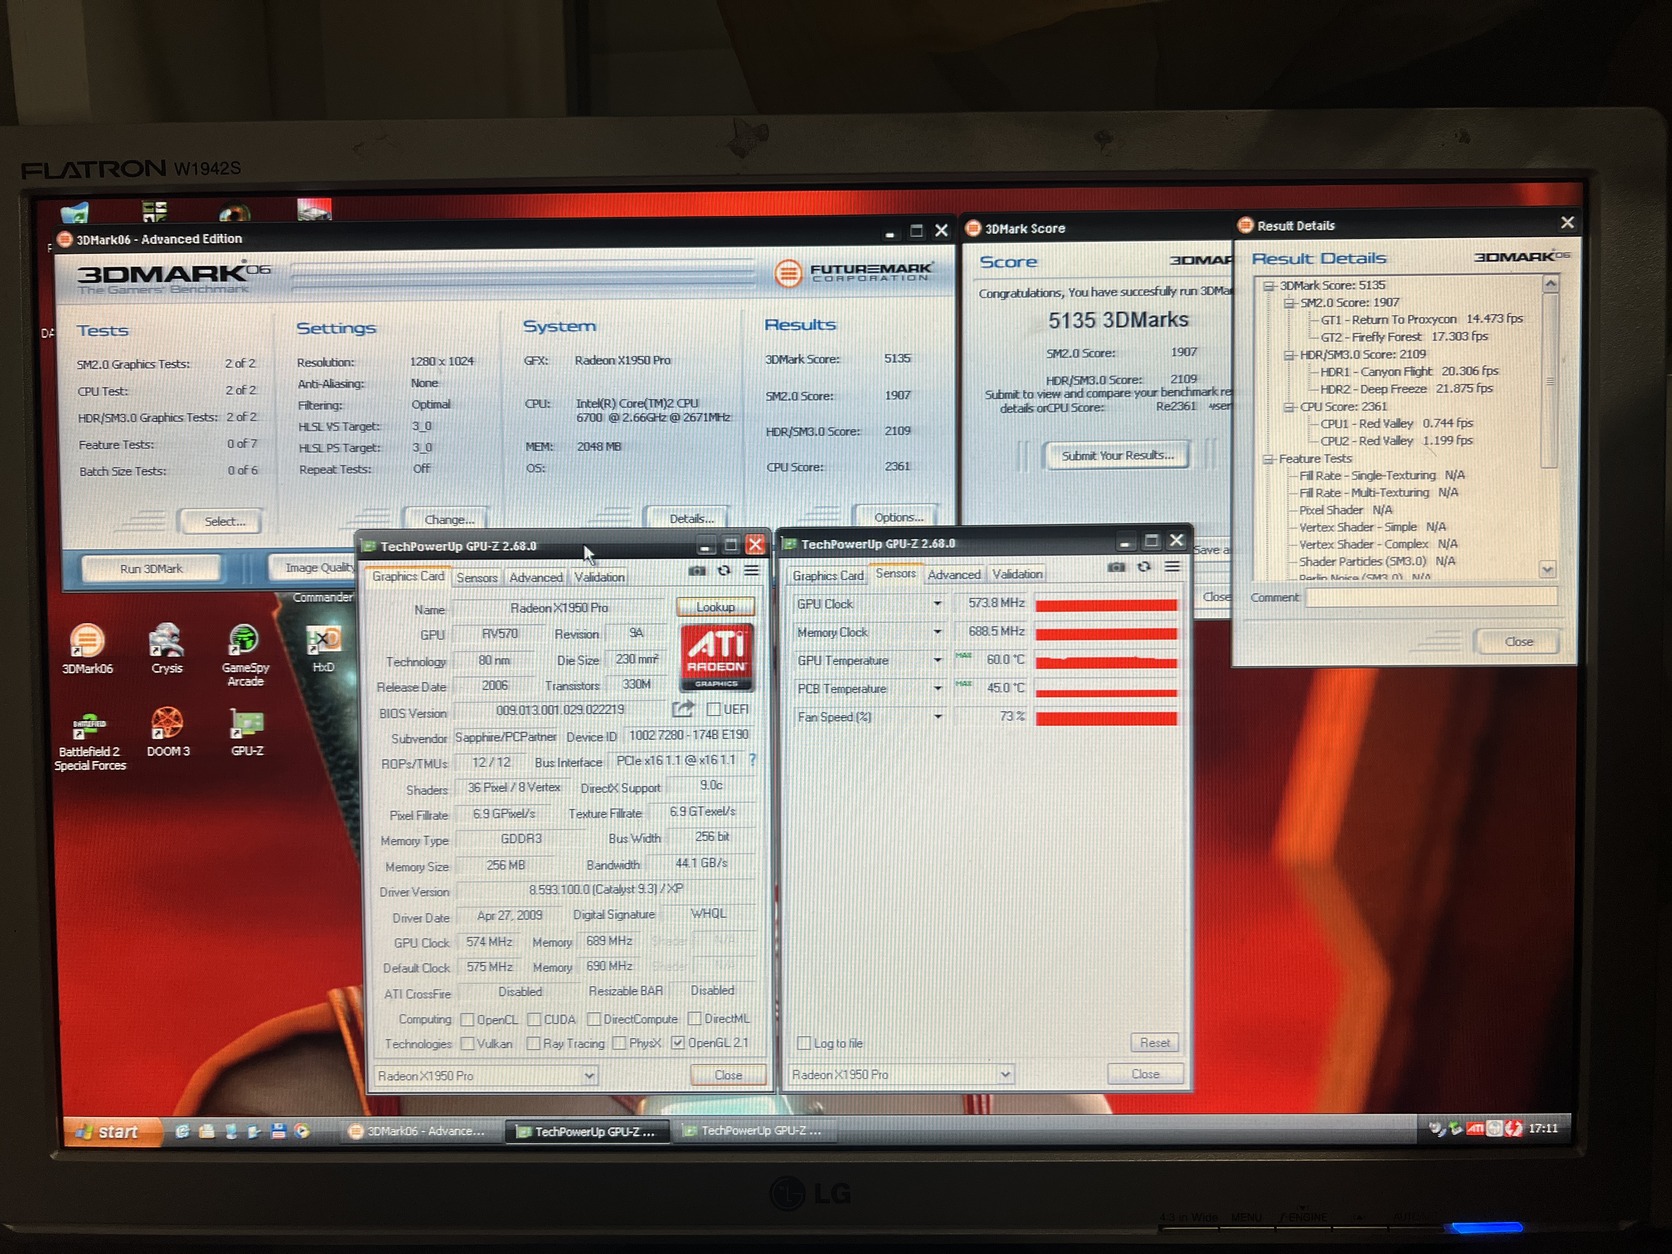
Task: Open the Options... button under Results
Action: pyautogui.click(x=898, y=517)
